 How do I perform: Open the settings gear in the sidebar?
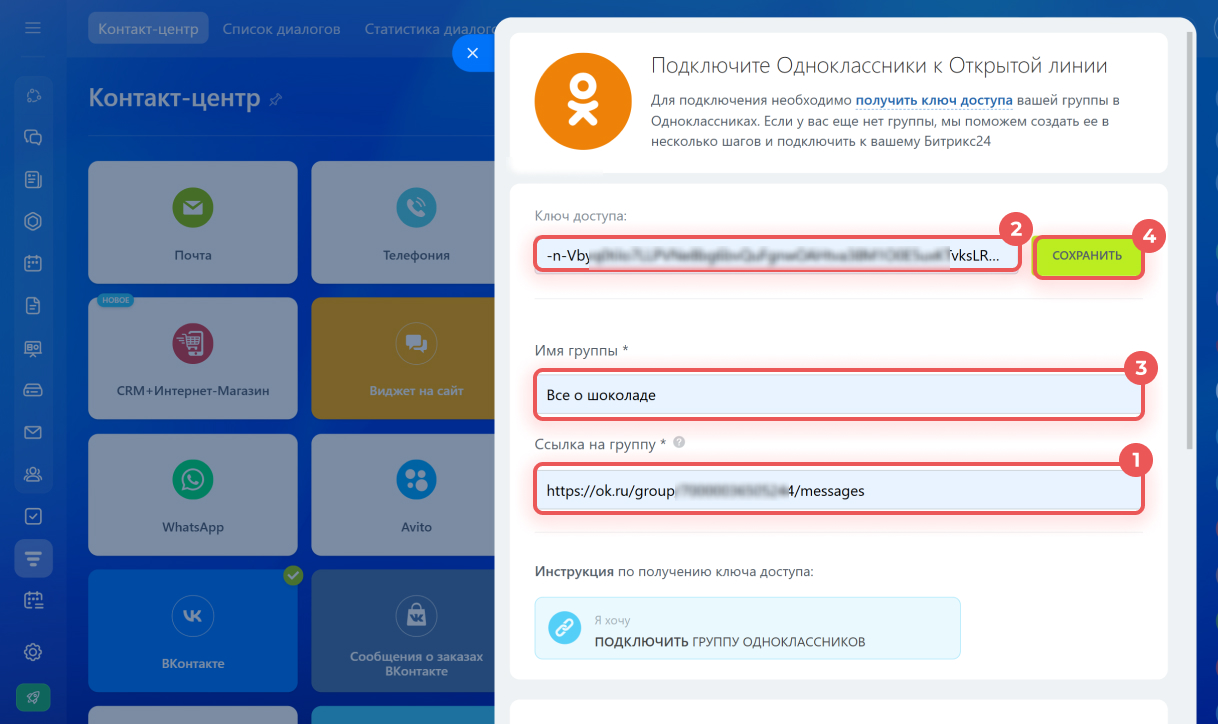33,652
